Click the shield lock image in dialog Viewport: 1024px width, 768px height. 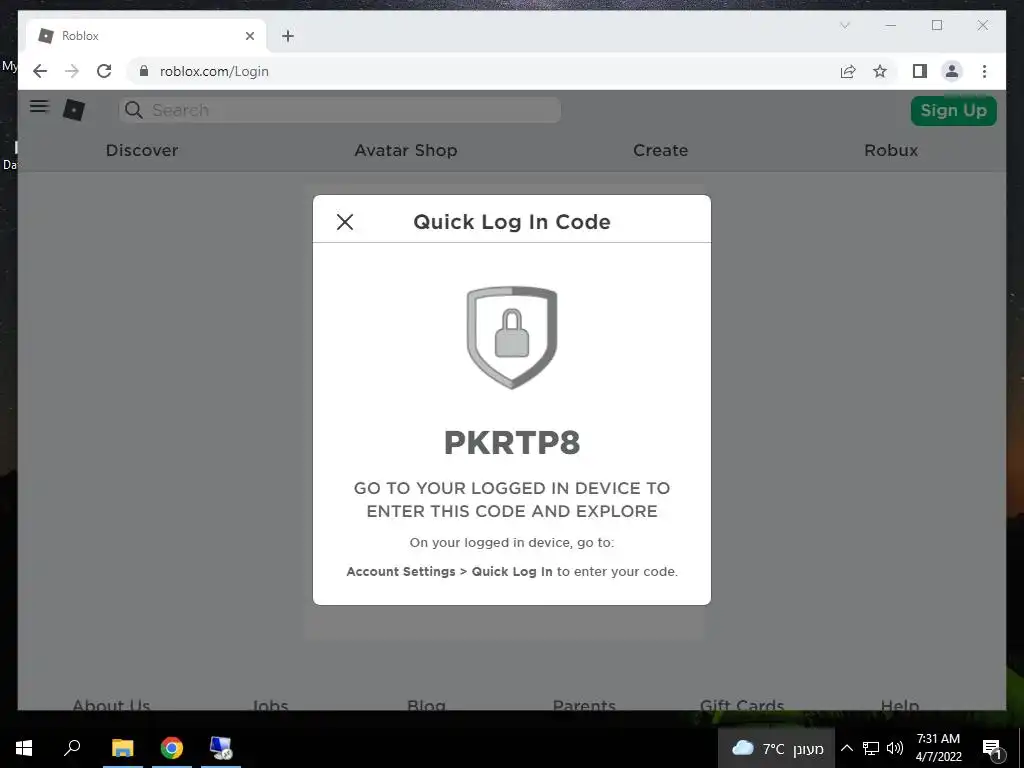(x=512, y=337)
